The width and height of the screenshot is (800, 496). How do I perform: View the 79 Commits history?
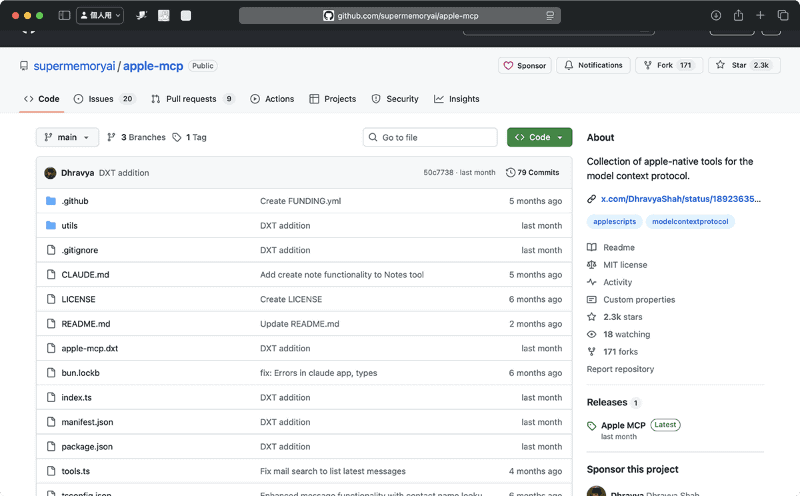click(x=533, y=172)
